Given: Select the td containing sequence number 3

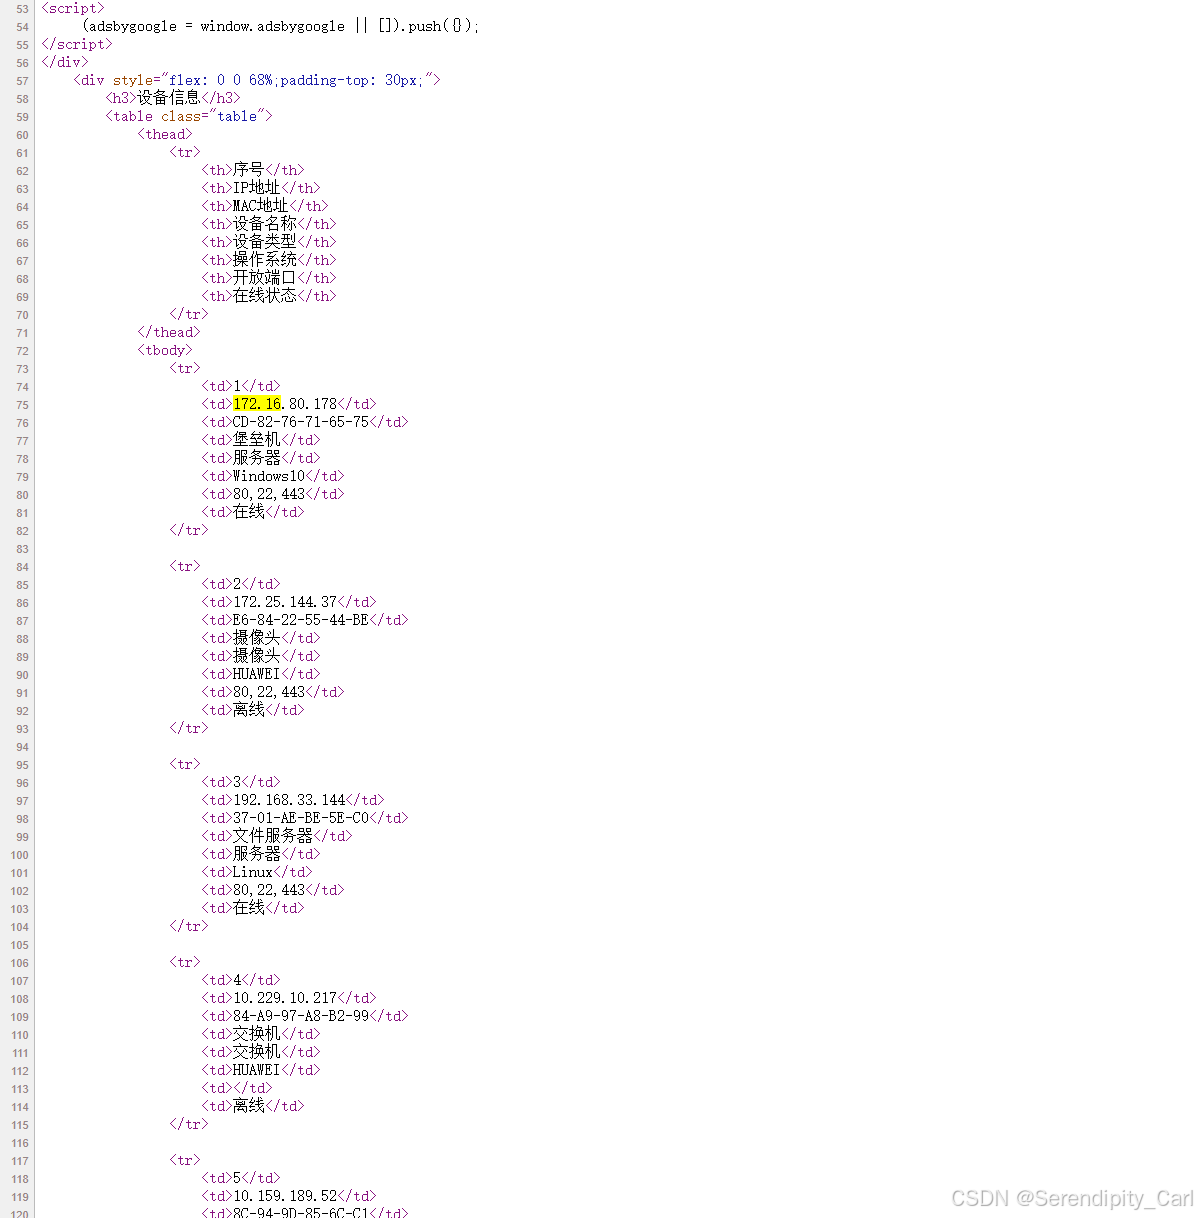Looking at the screenshot, I should point(241,782).
